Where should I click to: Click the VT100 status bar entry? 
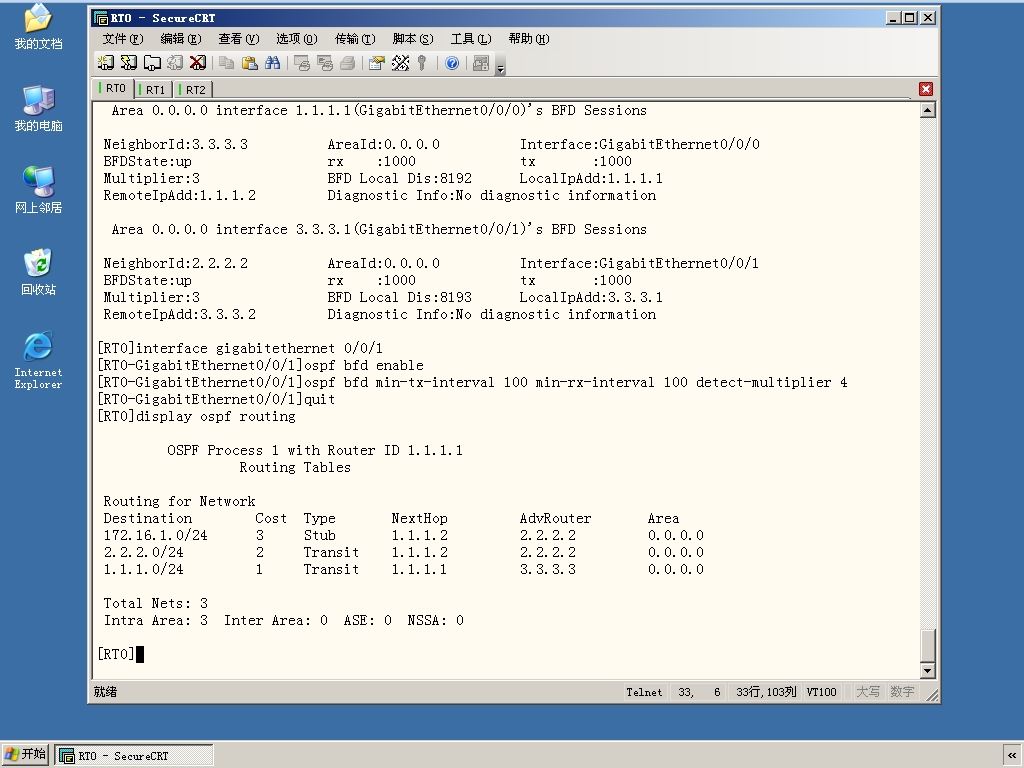point(821,692)
